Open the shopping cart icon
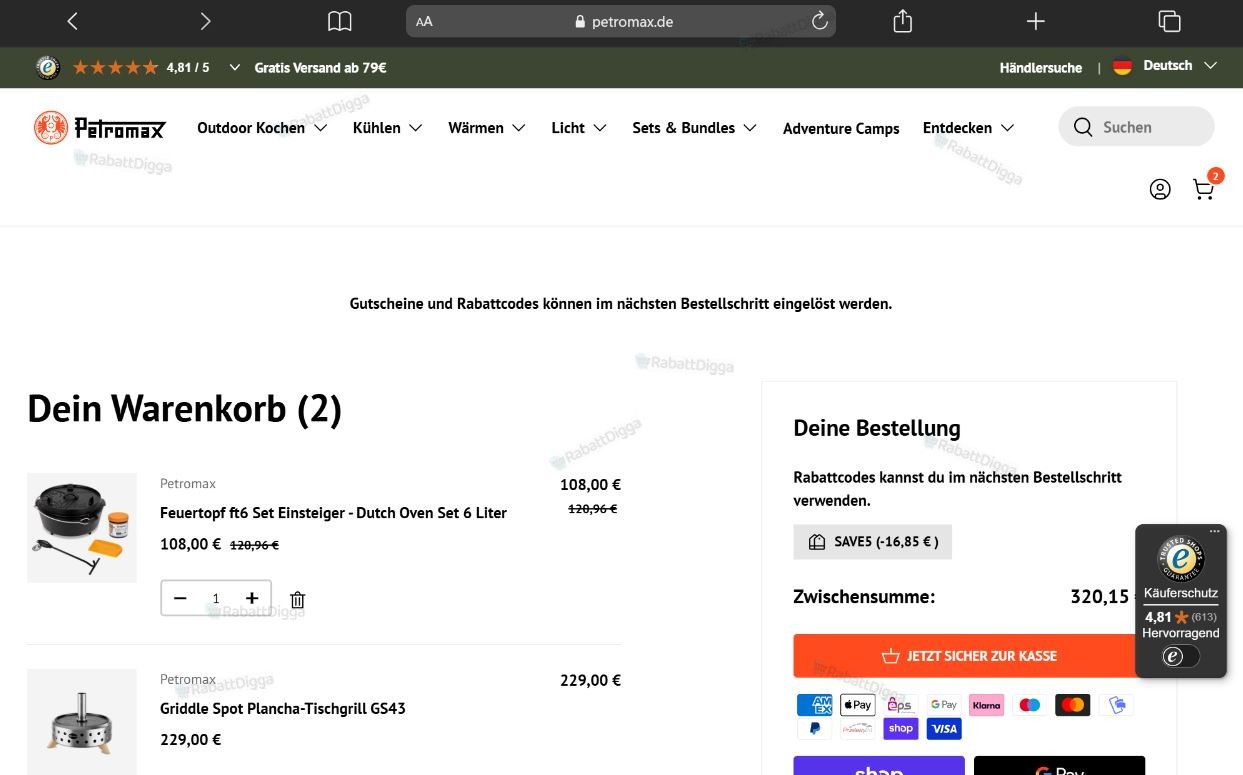1243x775 pixels. 1204,189
